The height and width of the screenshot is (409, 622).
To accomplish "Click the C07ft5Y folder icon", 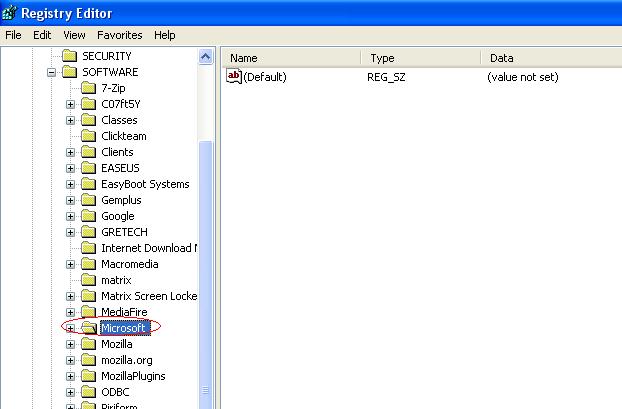I will click(88, 104).
